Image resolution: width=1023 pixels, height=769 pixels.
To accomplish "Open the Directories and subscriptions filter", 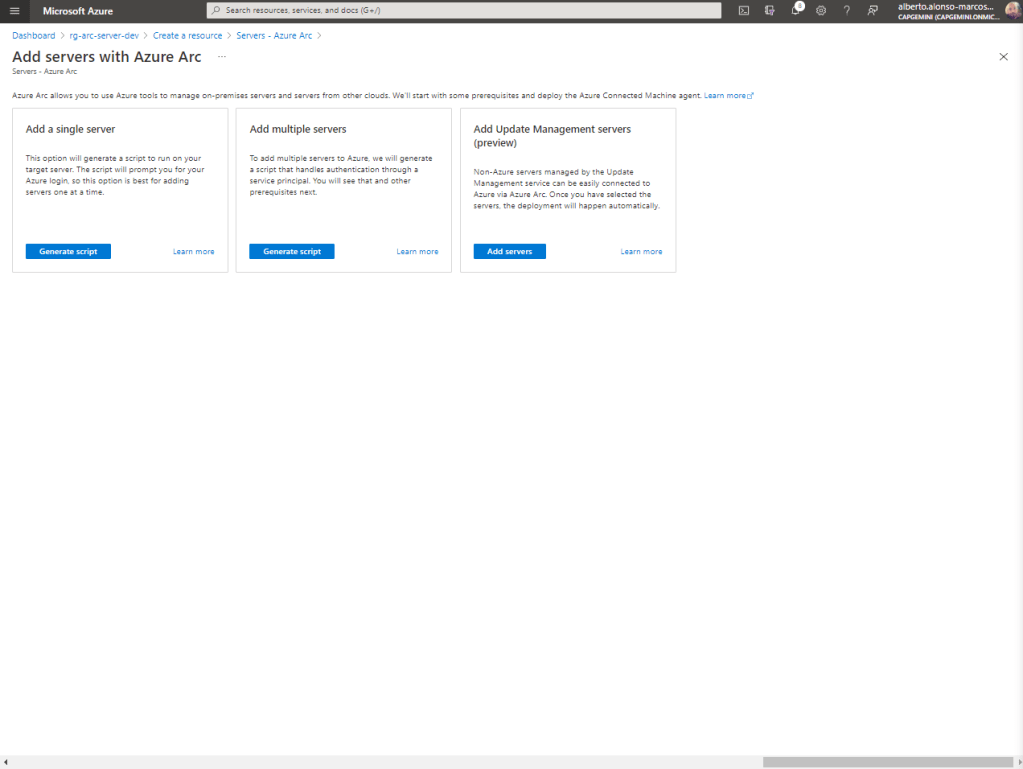I will click(770, 10).
